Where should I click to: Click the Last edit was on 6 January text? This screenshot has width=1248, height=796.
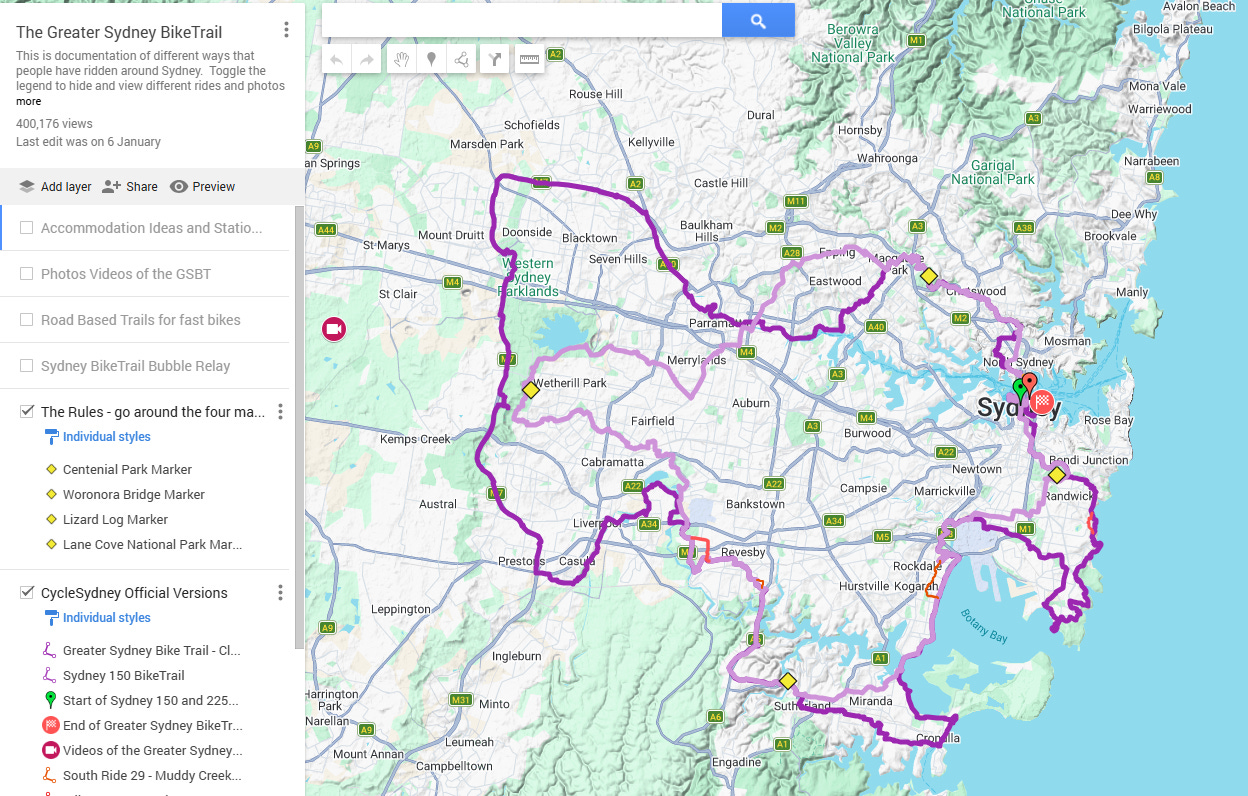click(x=88, y=142)
